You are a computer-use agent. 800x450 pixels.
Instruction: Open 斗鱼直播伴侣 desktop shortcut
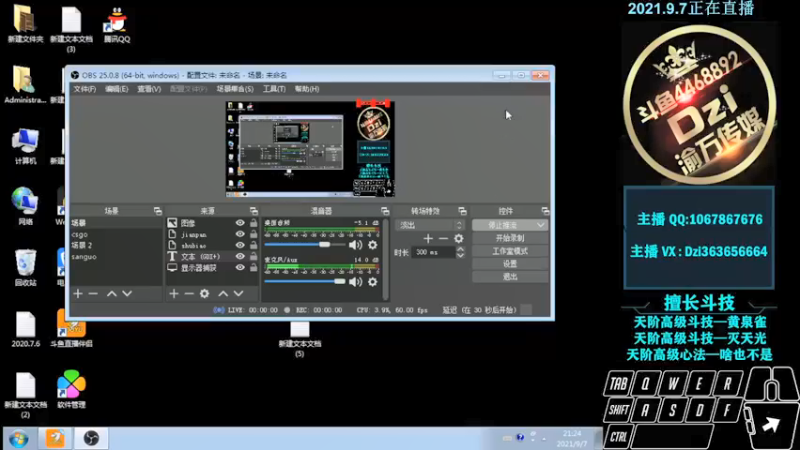coord(71,329)
